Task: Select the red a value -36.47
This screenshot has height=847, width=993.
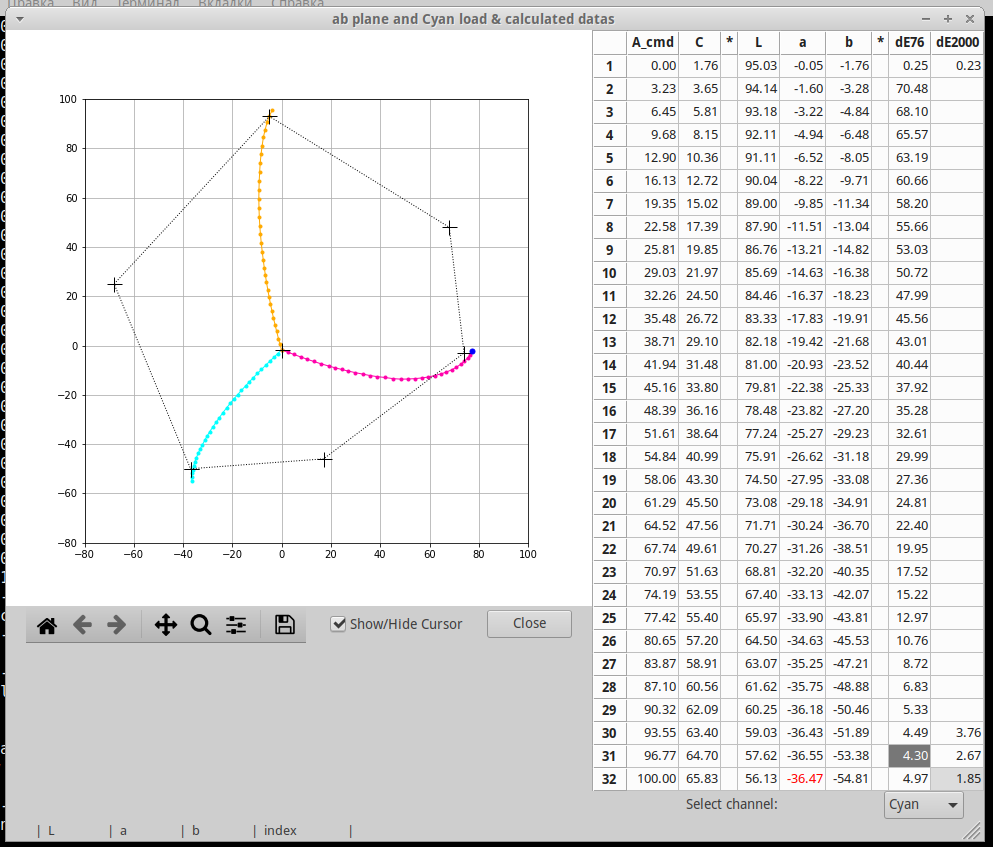Action: [802, 779]
